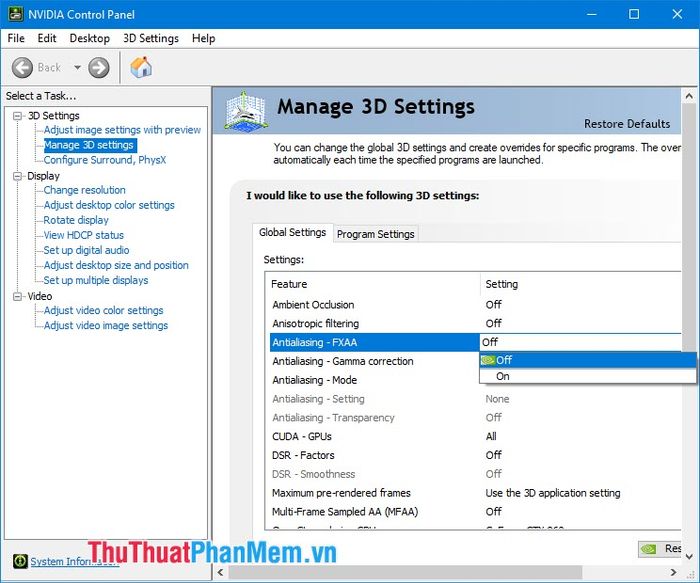700x583 pixels.
Task: Click CUDA - GPUs All value
Action: point(491,437)
